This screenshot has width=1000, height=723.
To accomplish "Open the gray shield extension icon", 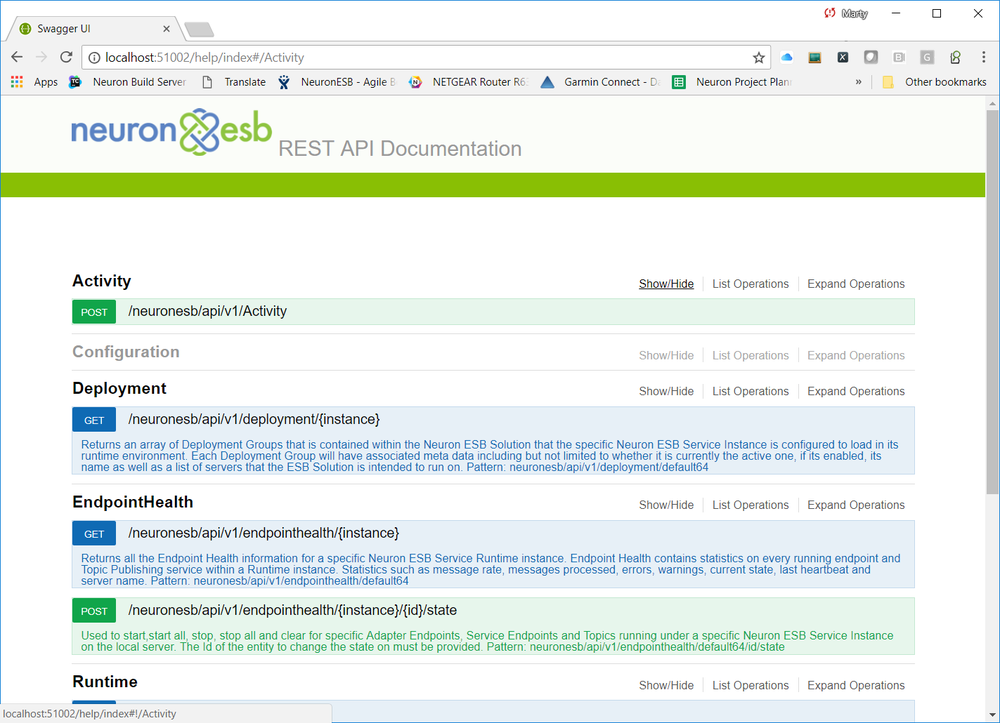I will click(871, 57).
